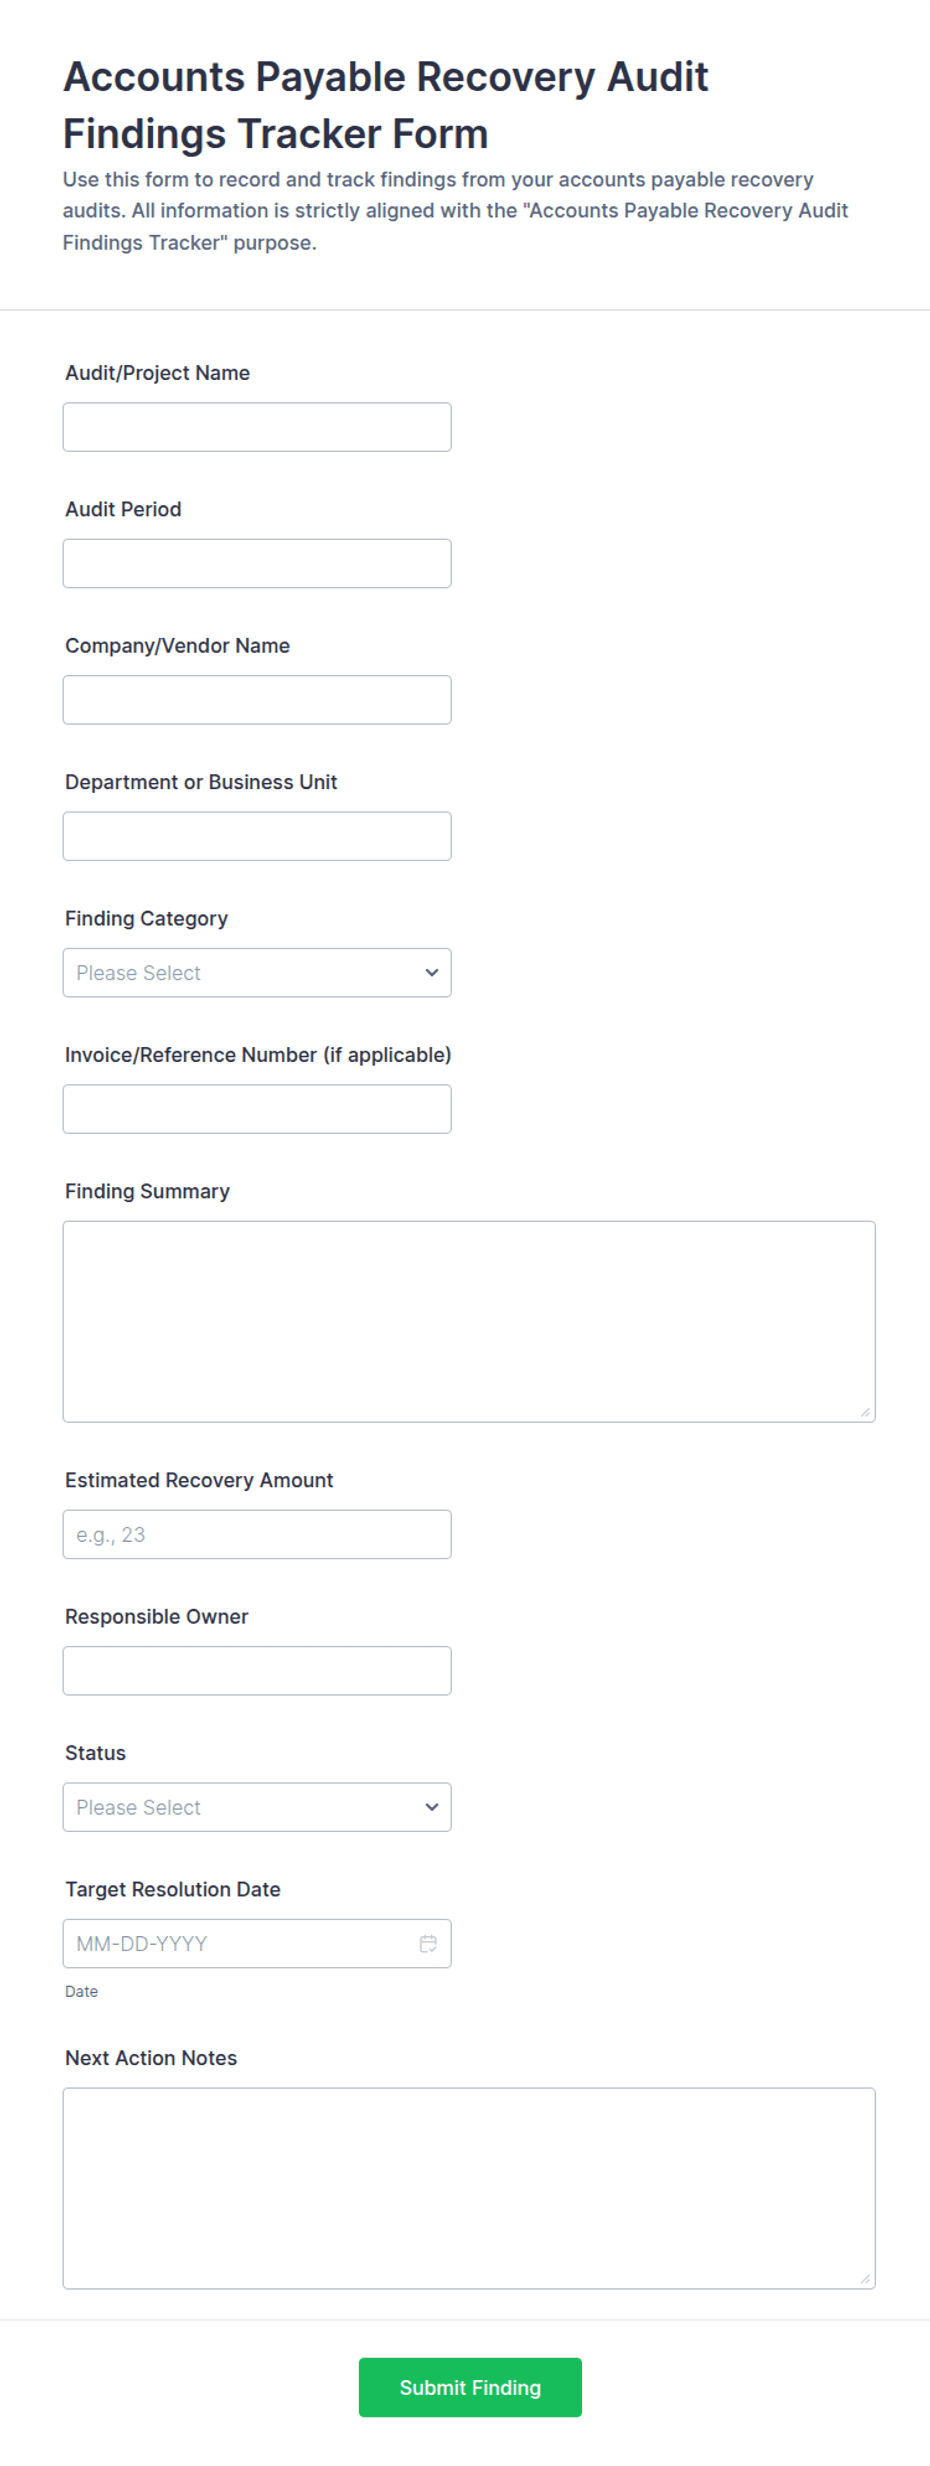This screenshot has height=2466, width=930.
Task: Click the Finding Summary resize handle
Action: tap(865, 1411)
